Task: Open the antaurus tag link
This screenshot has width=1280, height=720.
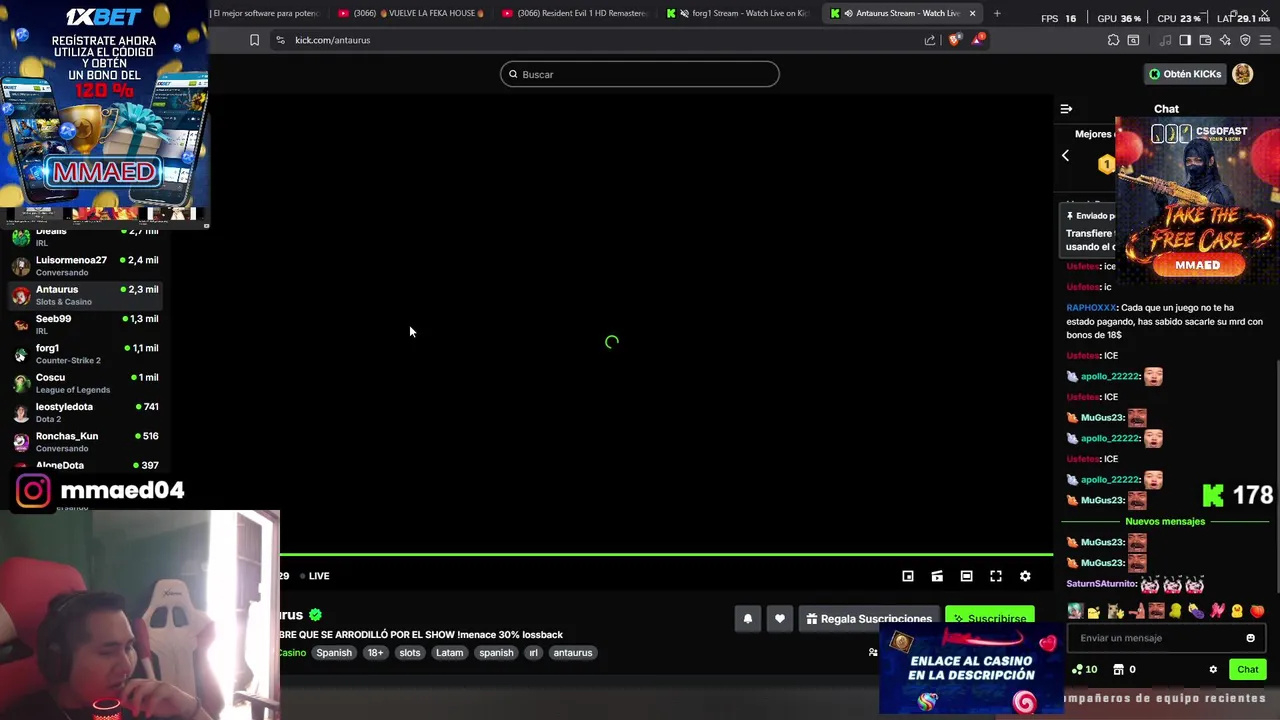Action: pyautogui.click(x=573, y=653)
